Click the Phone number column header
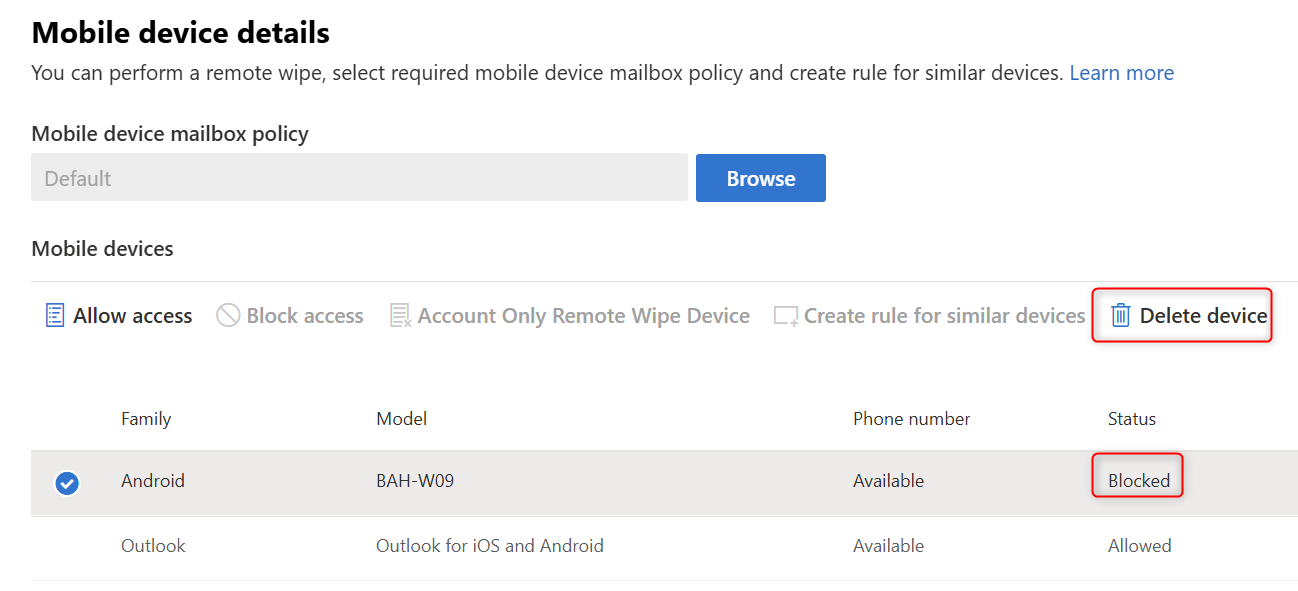 [911, 419]
